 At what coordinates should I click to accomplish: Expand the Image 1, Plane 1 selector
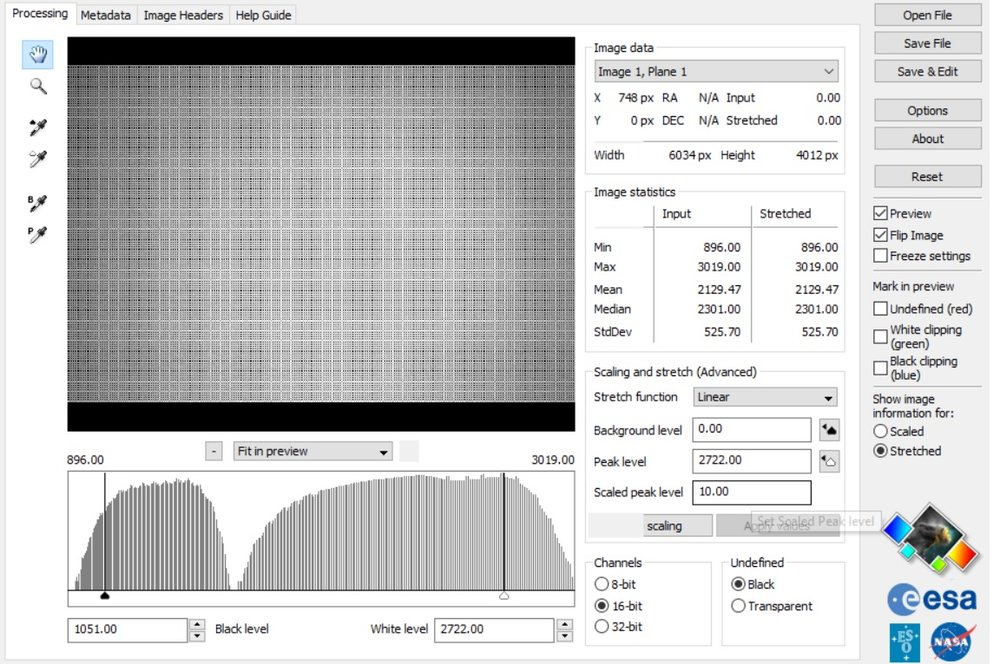pyautogui.click(x=716, y=72)
